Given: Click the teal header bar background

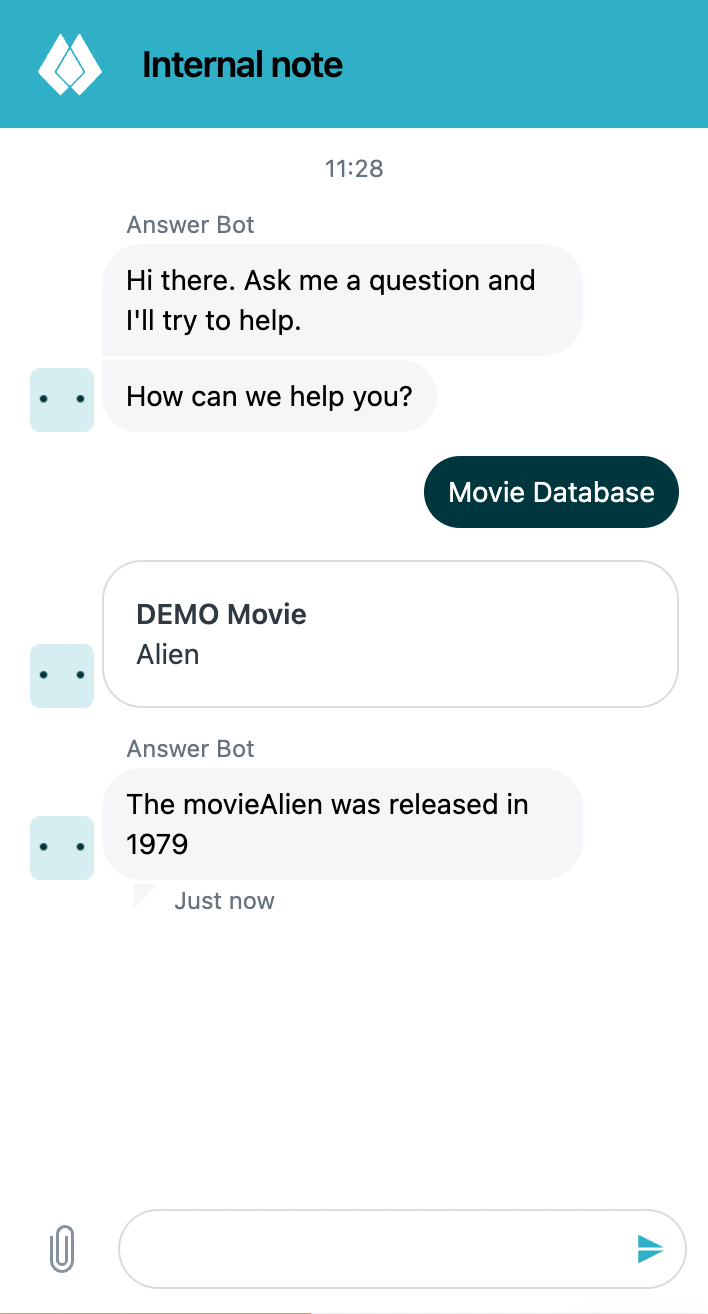Looking at the screenshot, I should (x=520, y=64).
